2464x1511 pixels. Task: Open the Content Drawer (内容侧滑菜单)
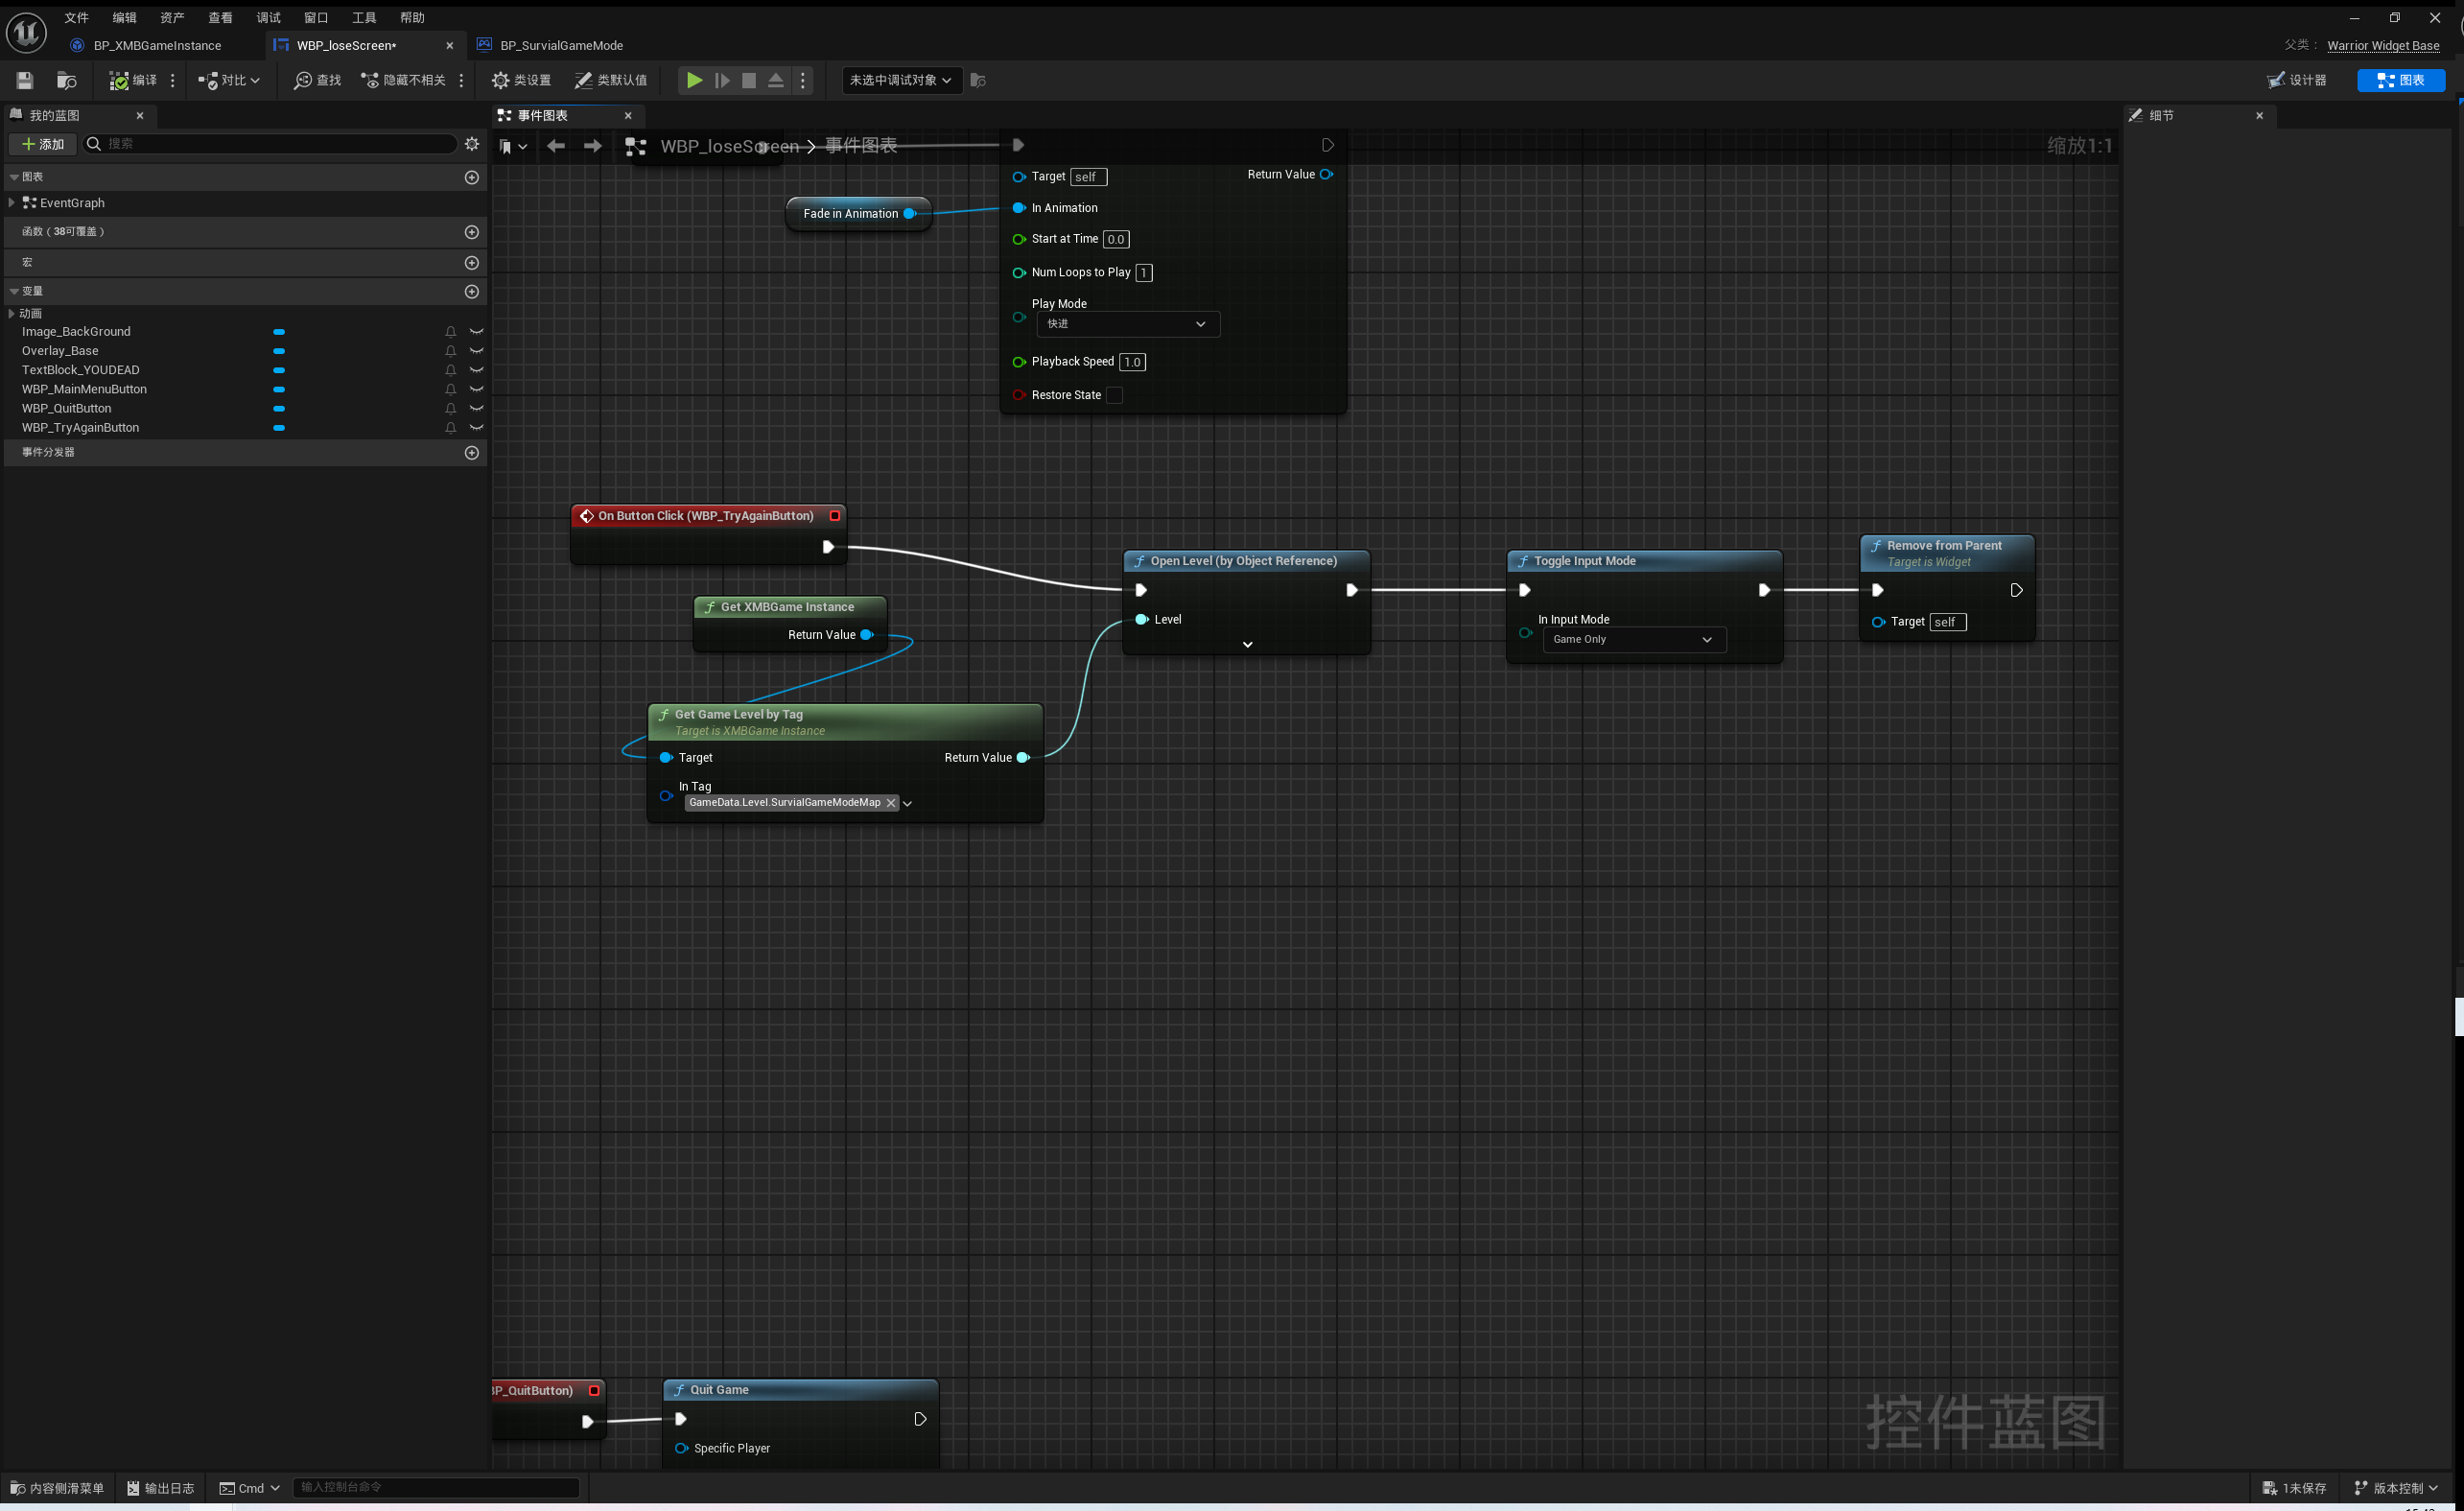[x=57, y=1488]
